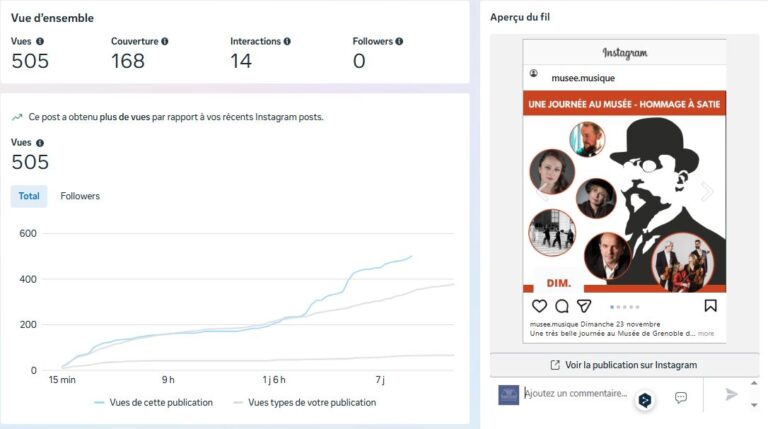
Task: Click the 9 h axis label
Action: (x=168, y=380)
